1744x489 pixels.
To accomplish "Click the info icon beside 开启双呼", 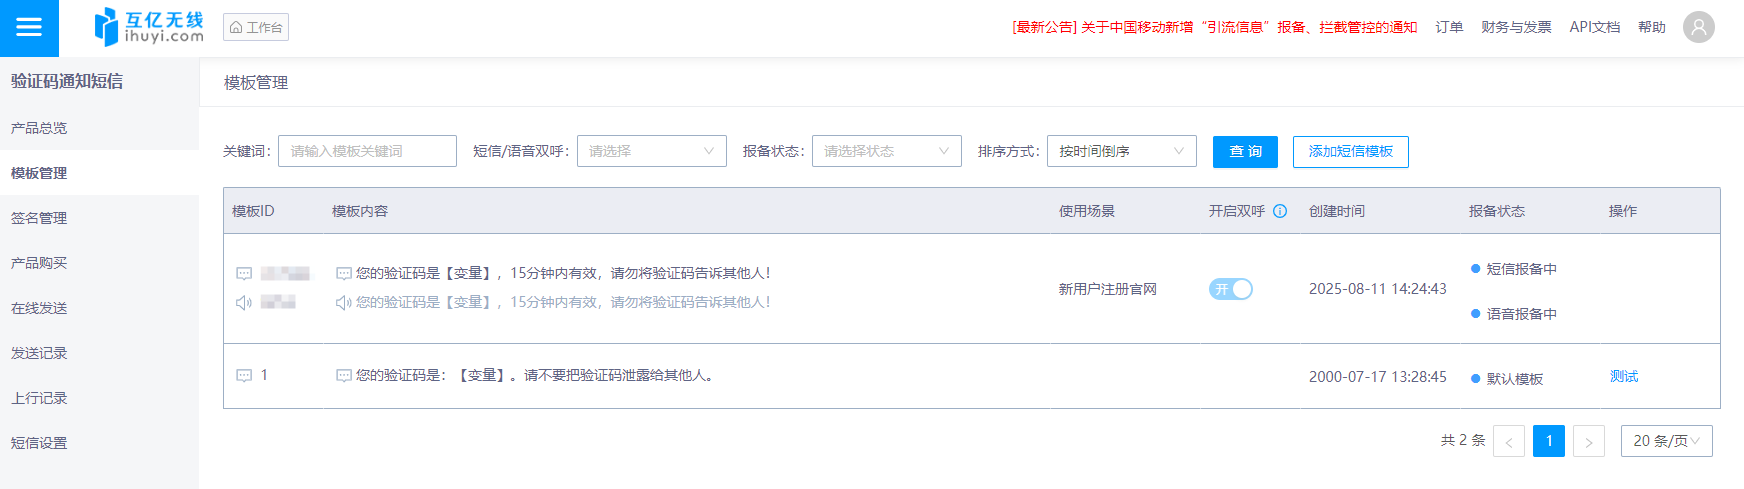I will [x=1280, y=211].
